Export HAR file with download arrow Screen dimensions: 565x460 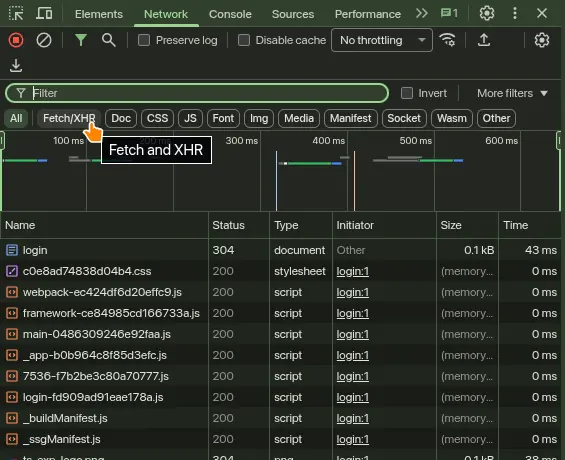coord(16,66)
